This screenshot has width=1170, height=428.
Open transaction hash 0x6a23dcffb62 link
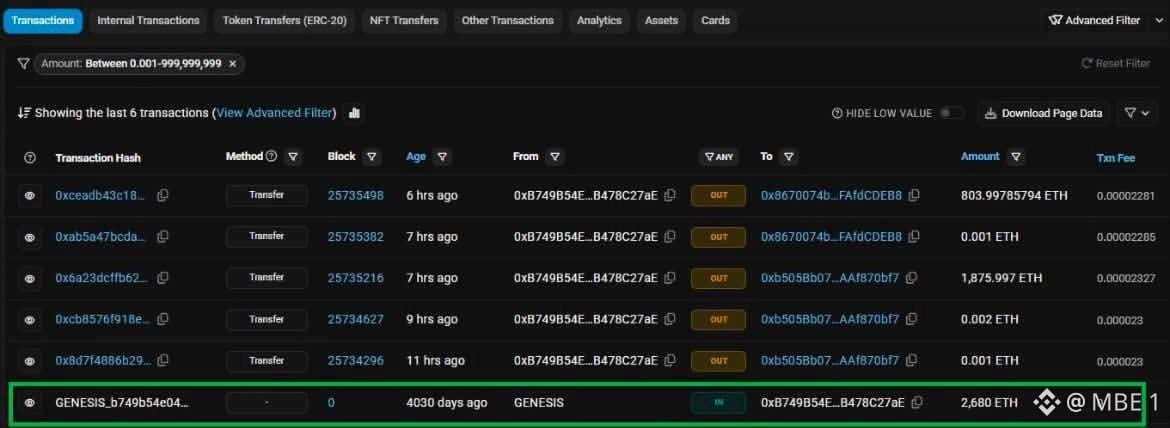click(101, 277)
